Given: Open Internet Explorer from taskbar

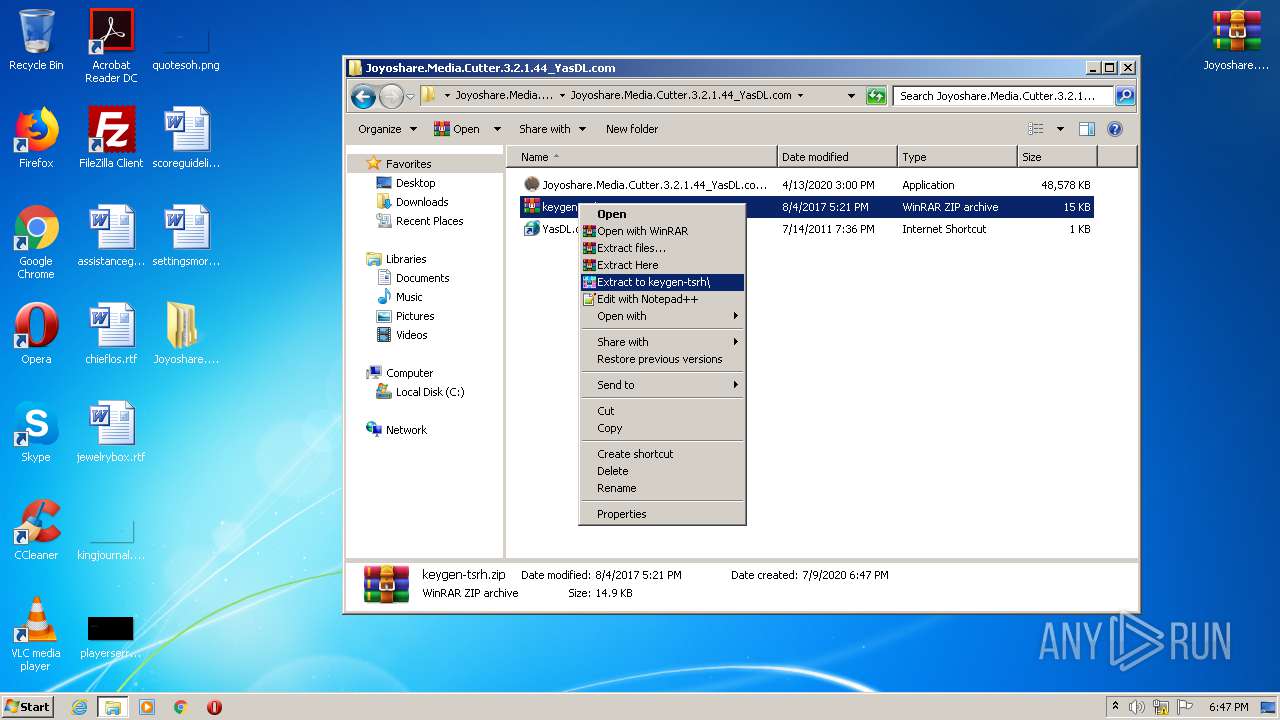Looking at the screenshot, I should pos(79,707).
